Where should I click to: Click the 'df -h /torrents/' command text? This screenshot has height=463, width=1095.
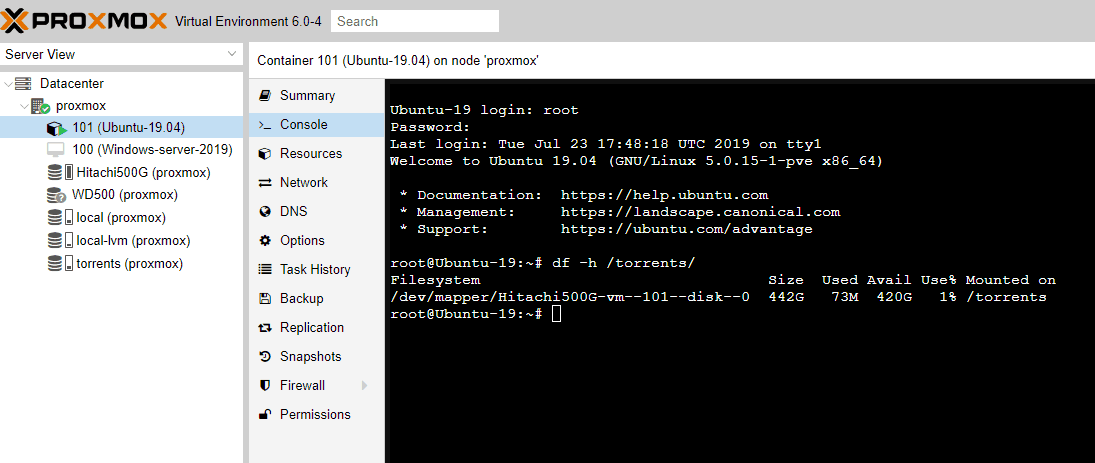[x=624, y=263]
